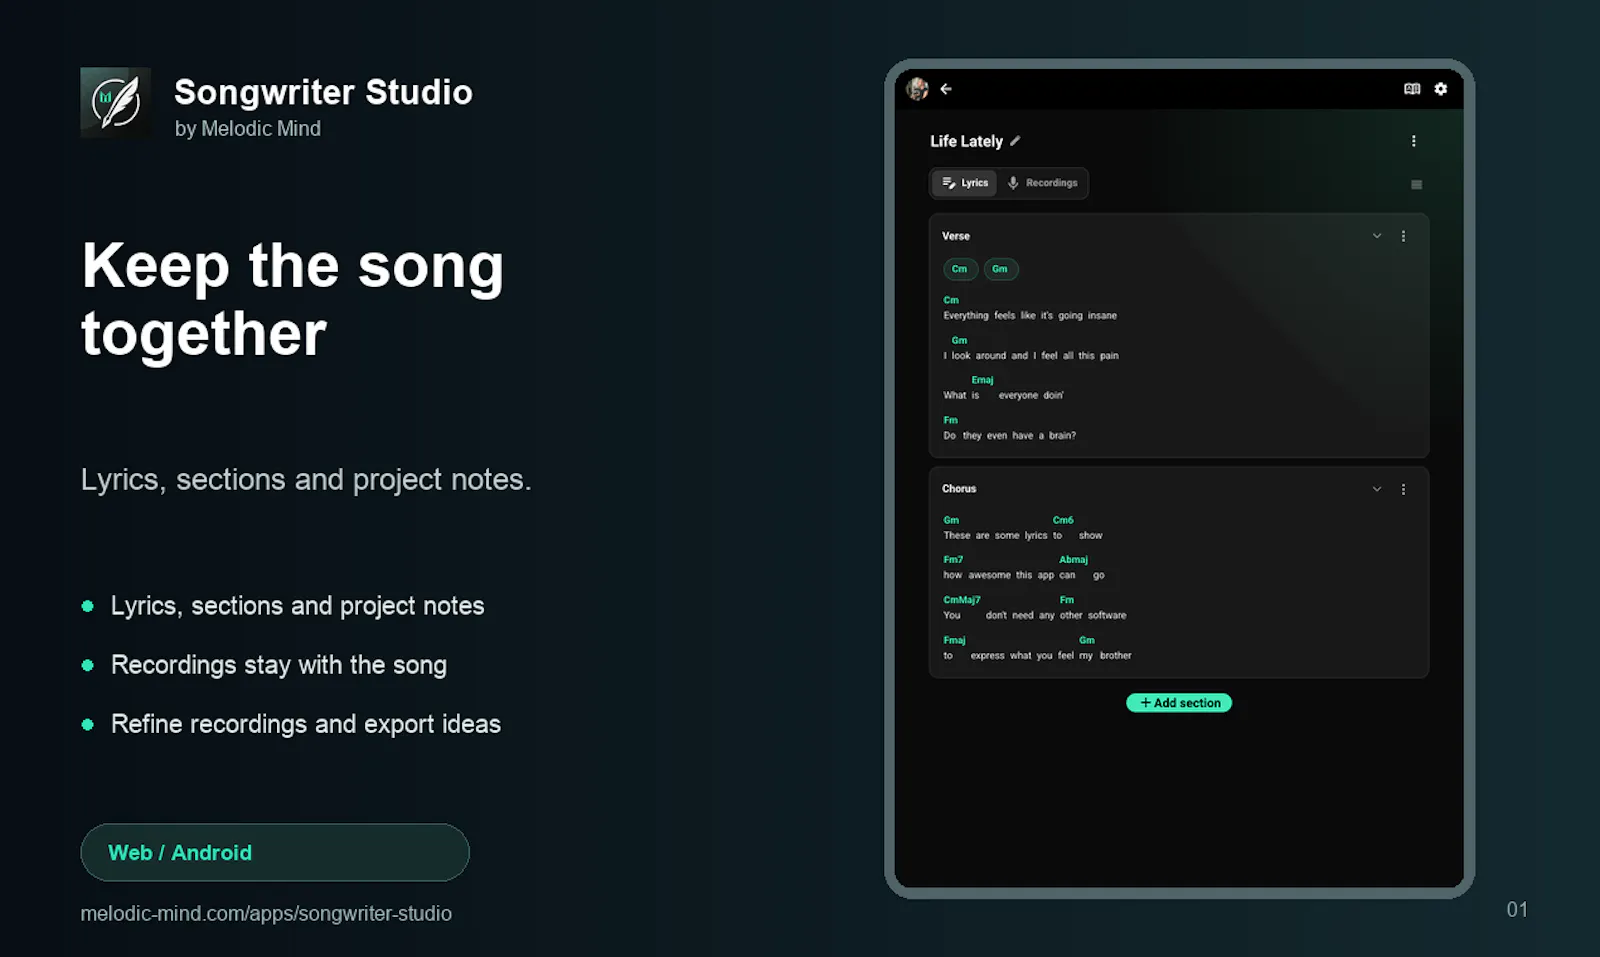The width and height of the screenshot is (1600, 957).
Task: Open melodic-mind.com/apps/songwriter-studio link
Action: coord(266,913)
